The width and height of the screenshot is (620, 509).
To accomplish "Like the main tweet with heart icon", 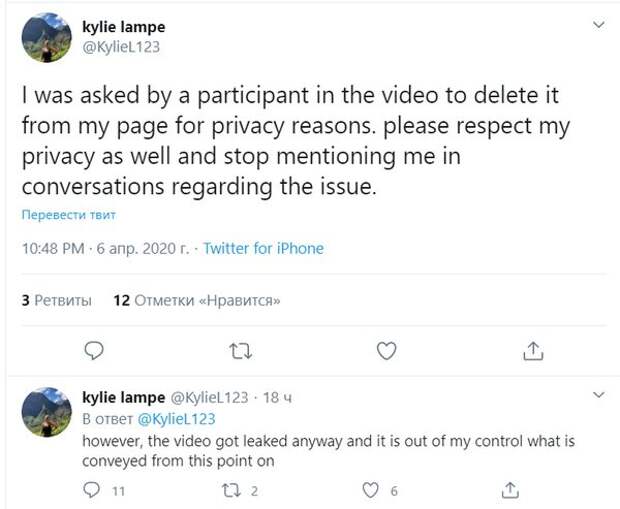I will [386, 351].
